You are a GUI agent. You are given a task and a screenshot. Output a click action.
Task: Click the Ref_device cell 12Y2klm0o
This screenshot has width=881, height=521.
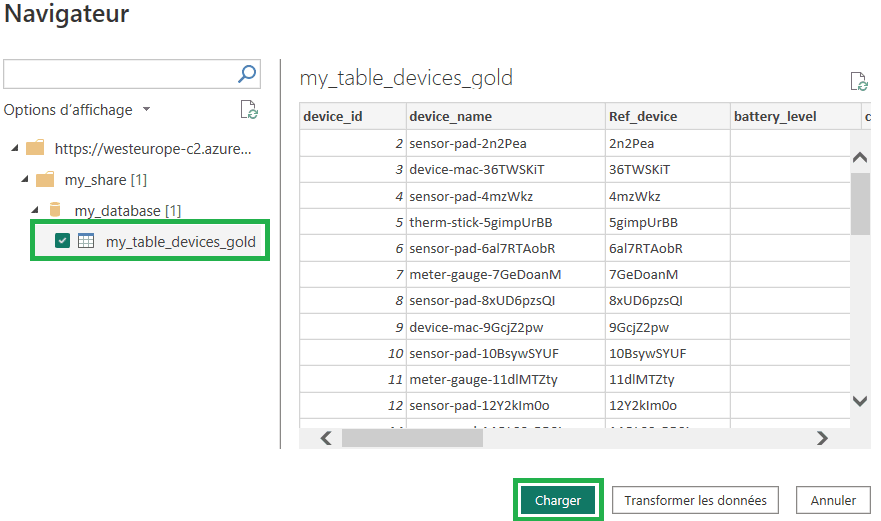pyautogui.click(x=667, y=405)
